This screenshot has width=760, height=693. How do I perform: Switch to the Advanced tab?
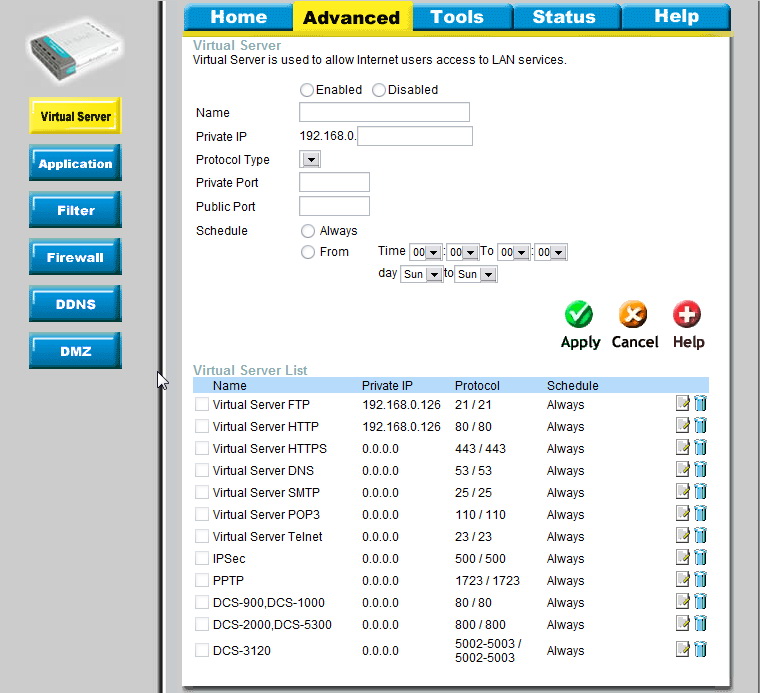(x=351, y=17)
